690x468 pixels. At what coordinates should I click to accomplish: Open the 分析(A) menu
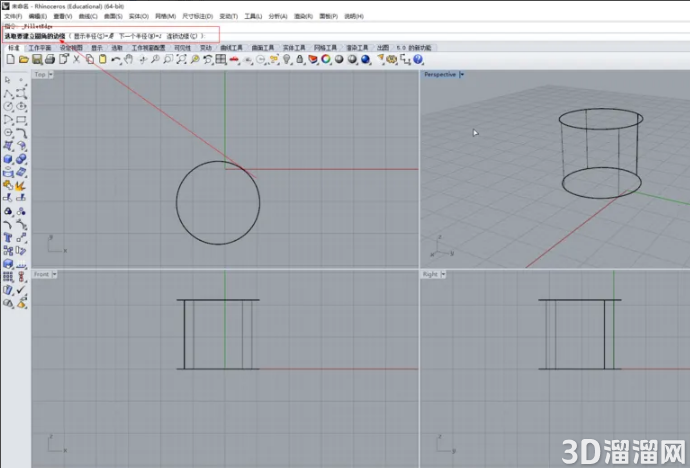[278, 16]
